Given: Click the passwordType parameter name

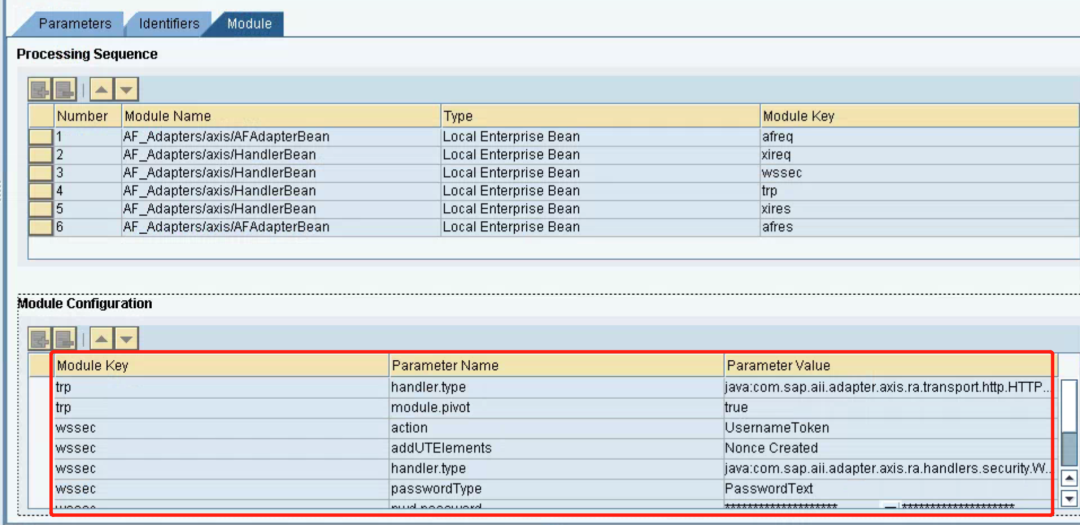Looking at the screenshot, I should coord(556,488).
